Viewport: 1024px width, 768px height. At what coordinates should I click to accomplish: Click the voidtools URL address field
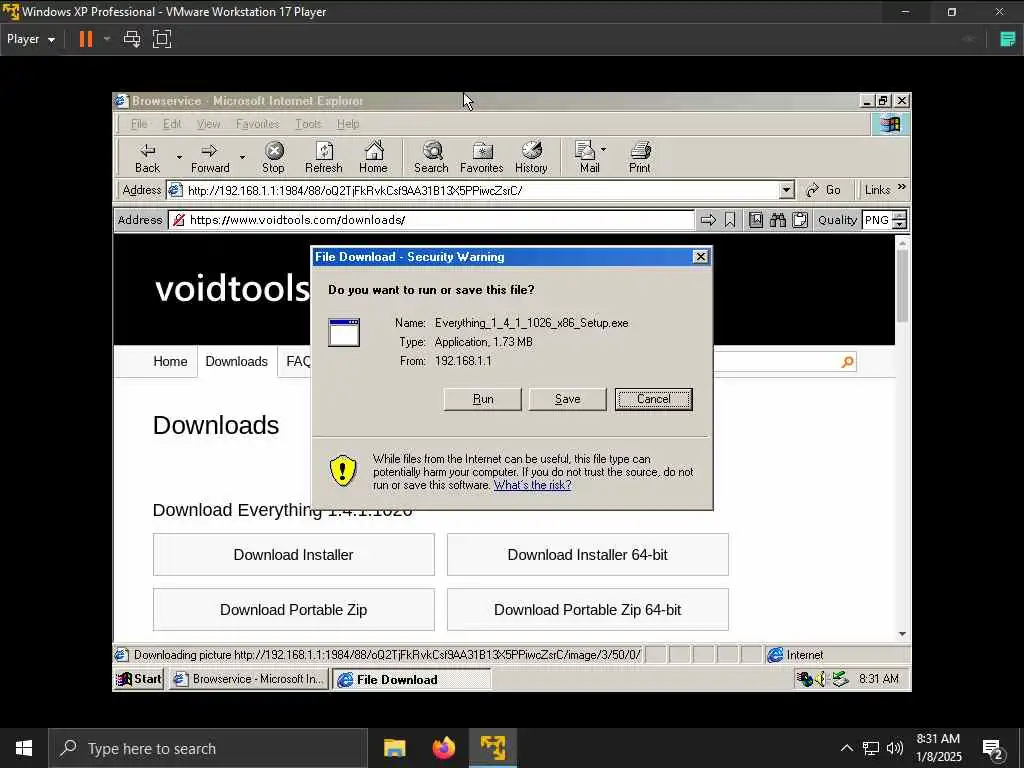(431, 220)
